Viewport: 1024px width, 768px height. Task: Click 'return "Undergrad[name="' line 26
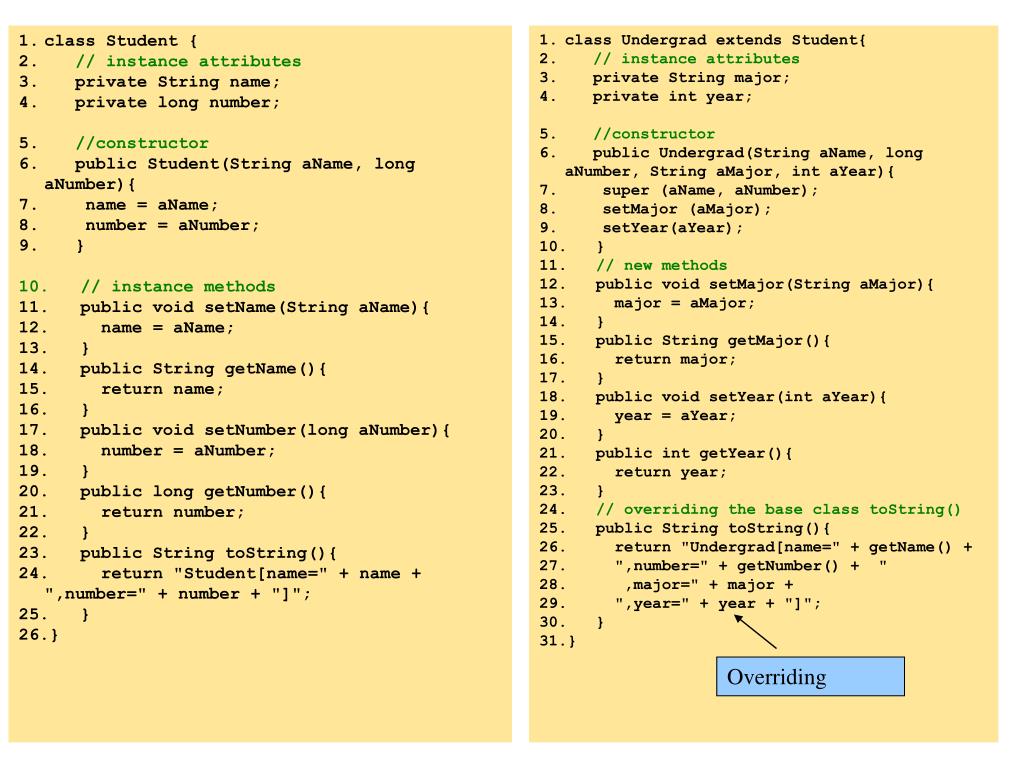click(793, 547)
